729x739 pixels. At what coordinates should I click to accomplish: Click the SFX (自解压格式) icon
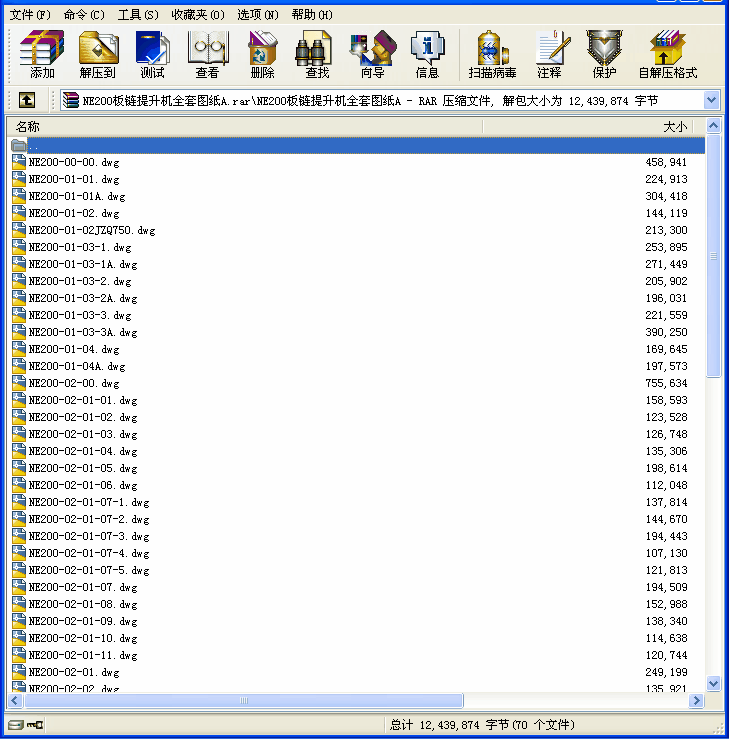coord(667,54)
